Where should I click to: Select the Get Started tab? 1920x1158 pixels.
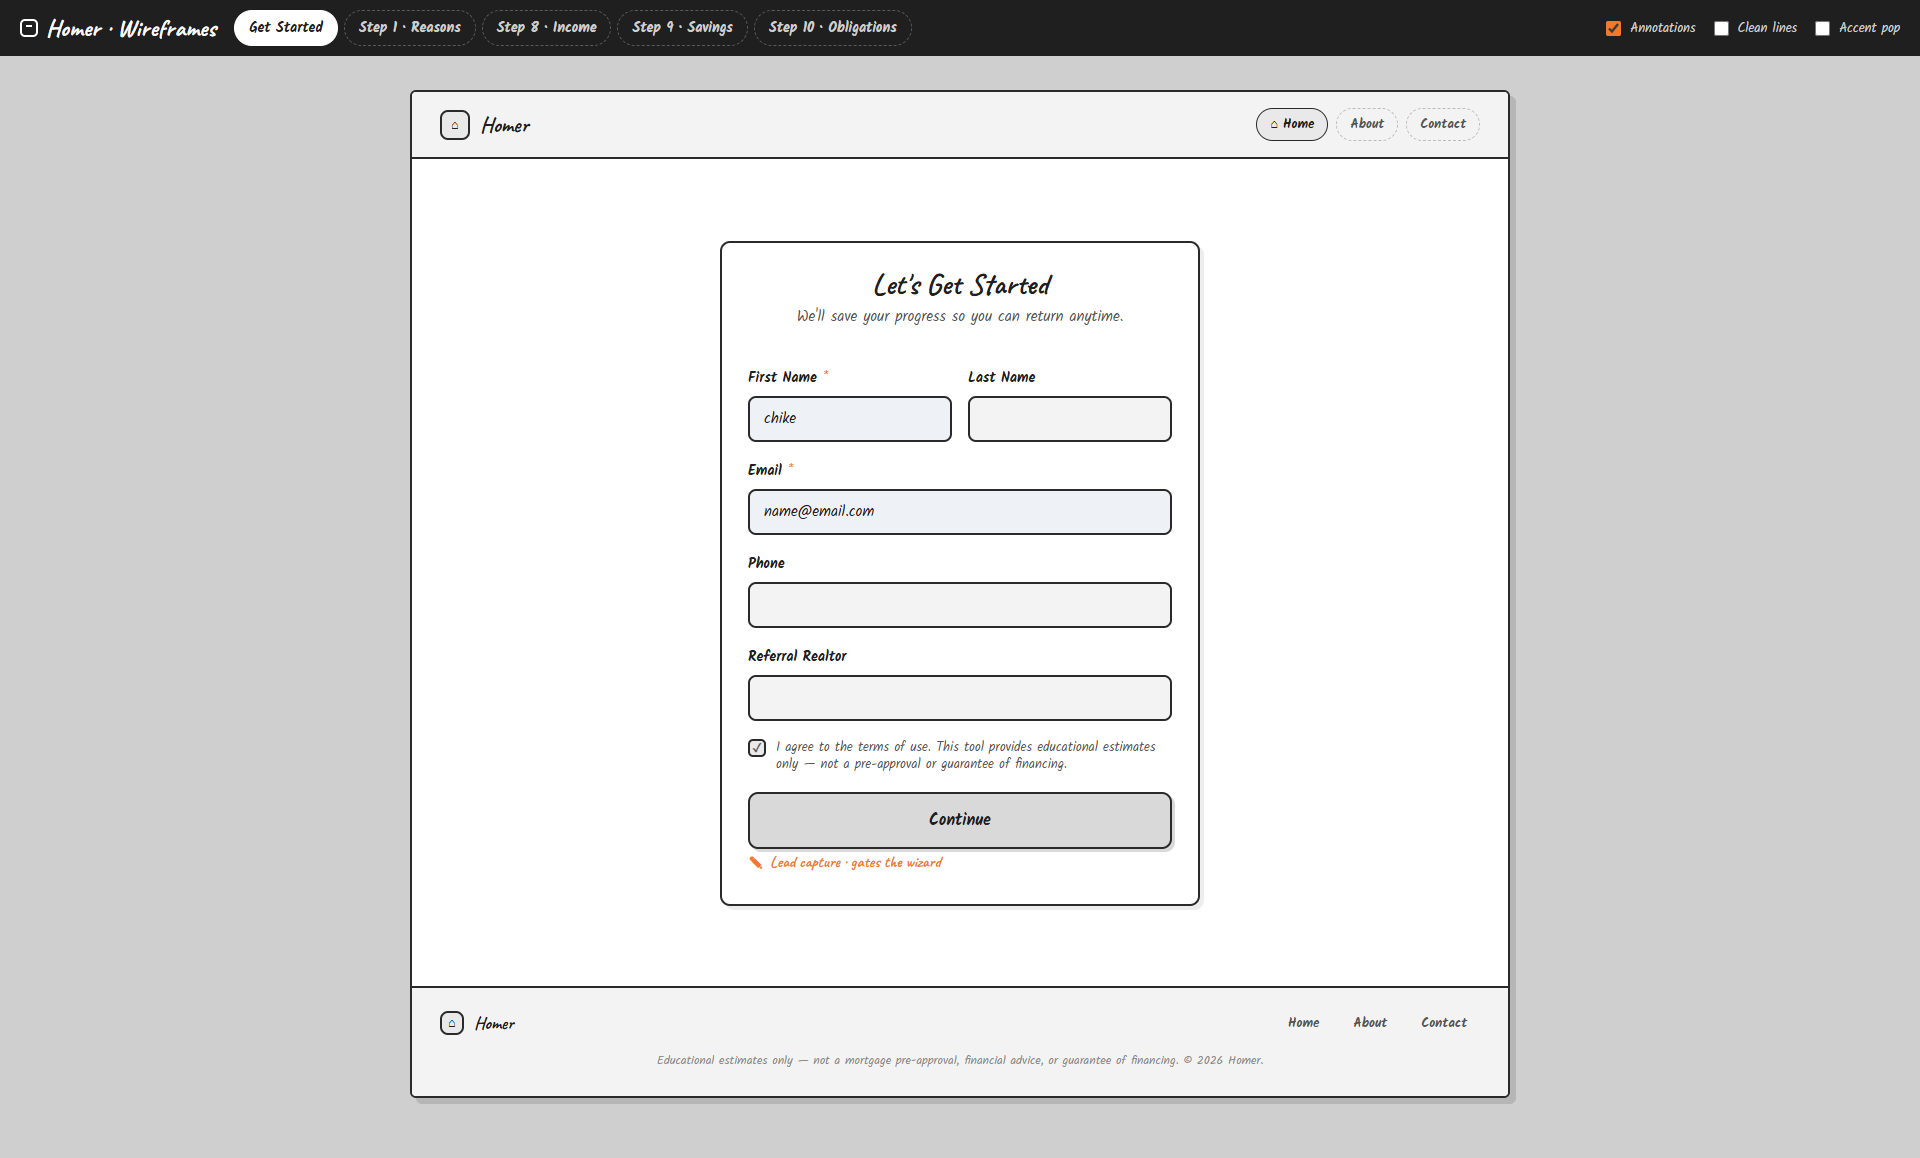click(286, 28)
